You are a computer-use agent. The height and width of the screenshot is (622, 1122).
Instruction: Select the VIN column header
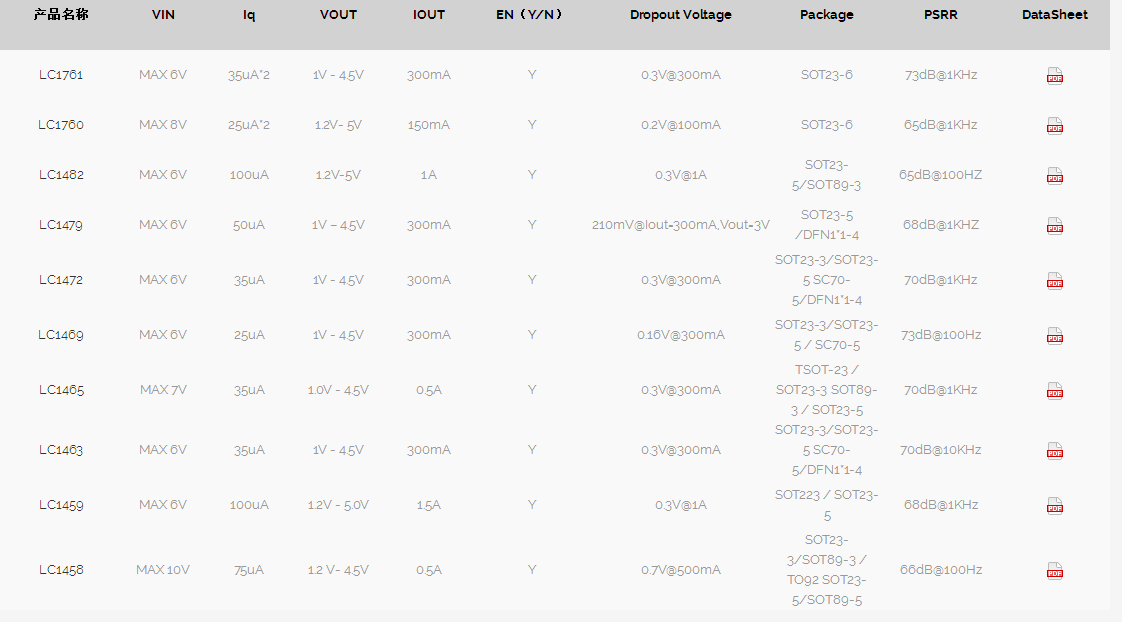[x=163, y=14]
